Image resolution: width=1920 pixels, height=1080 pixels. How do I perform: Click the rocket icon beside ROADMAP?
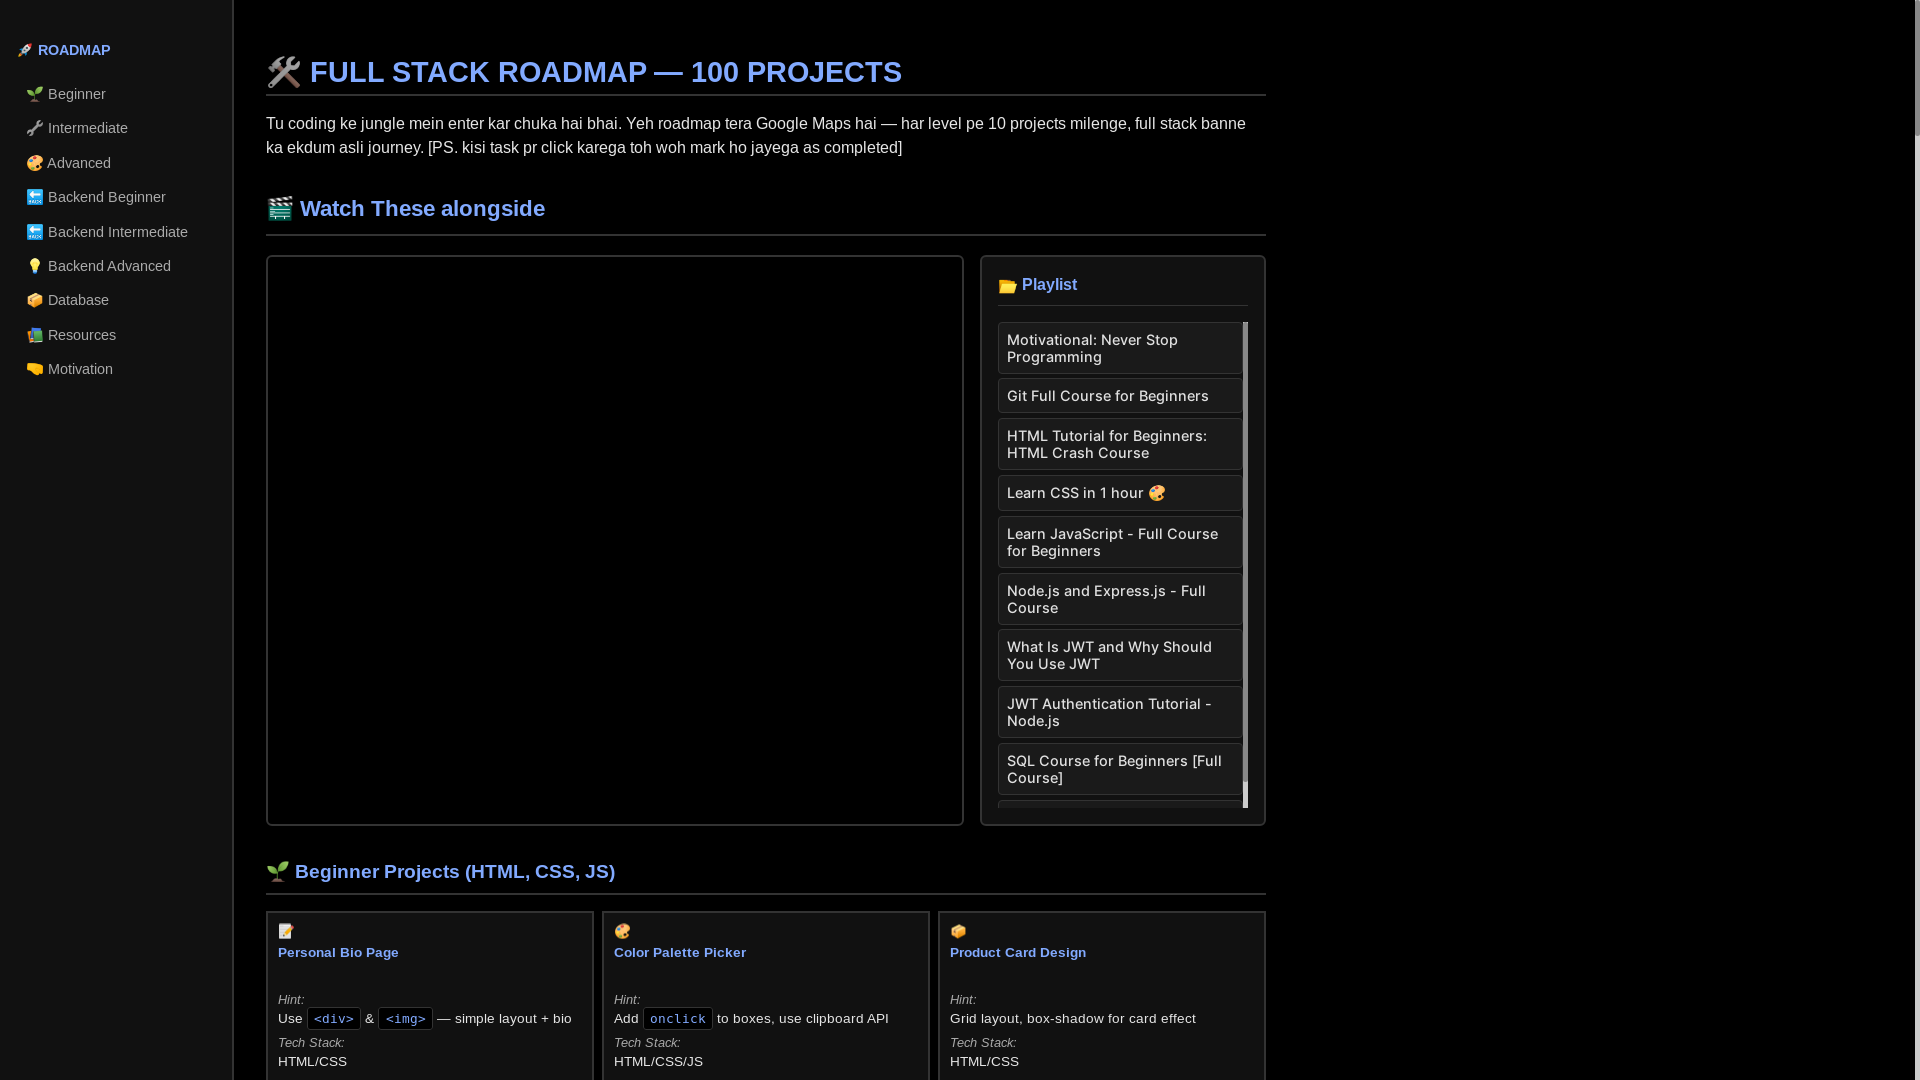pos(25,50)
